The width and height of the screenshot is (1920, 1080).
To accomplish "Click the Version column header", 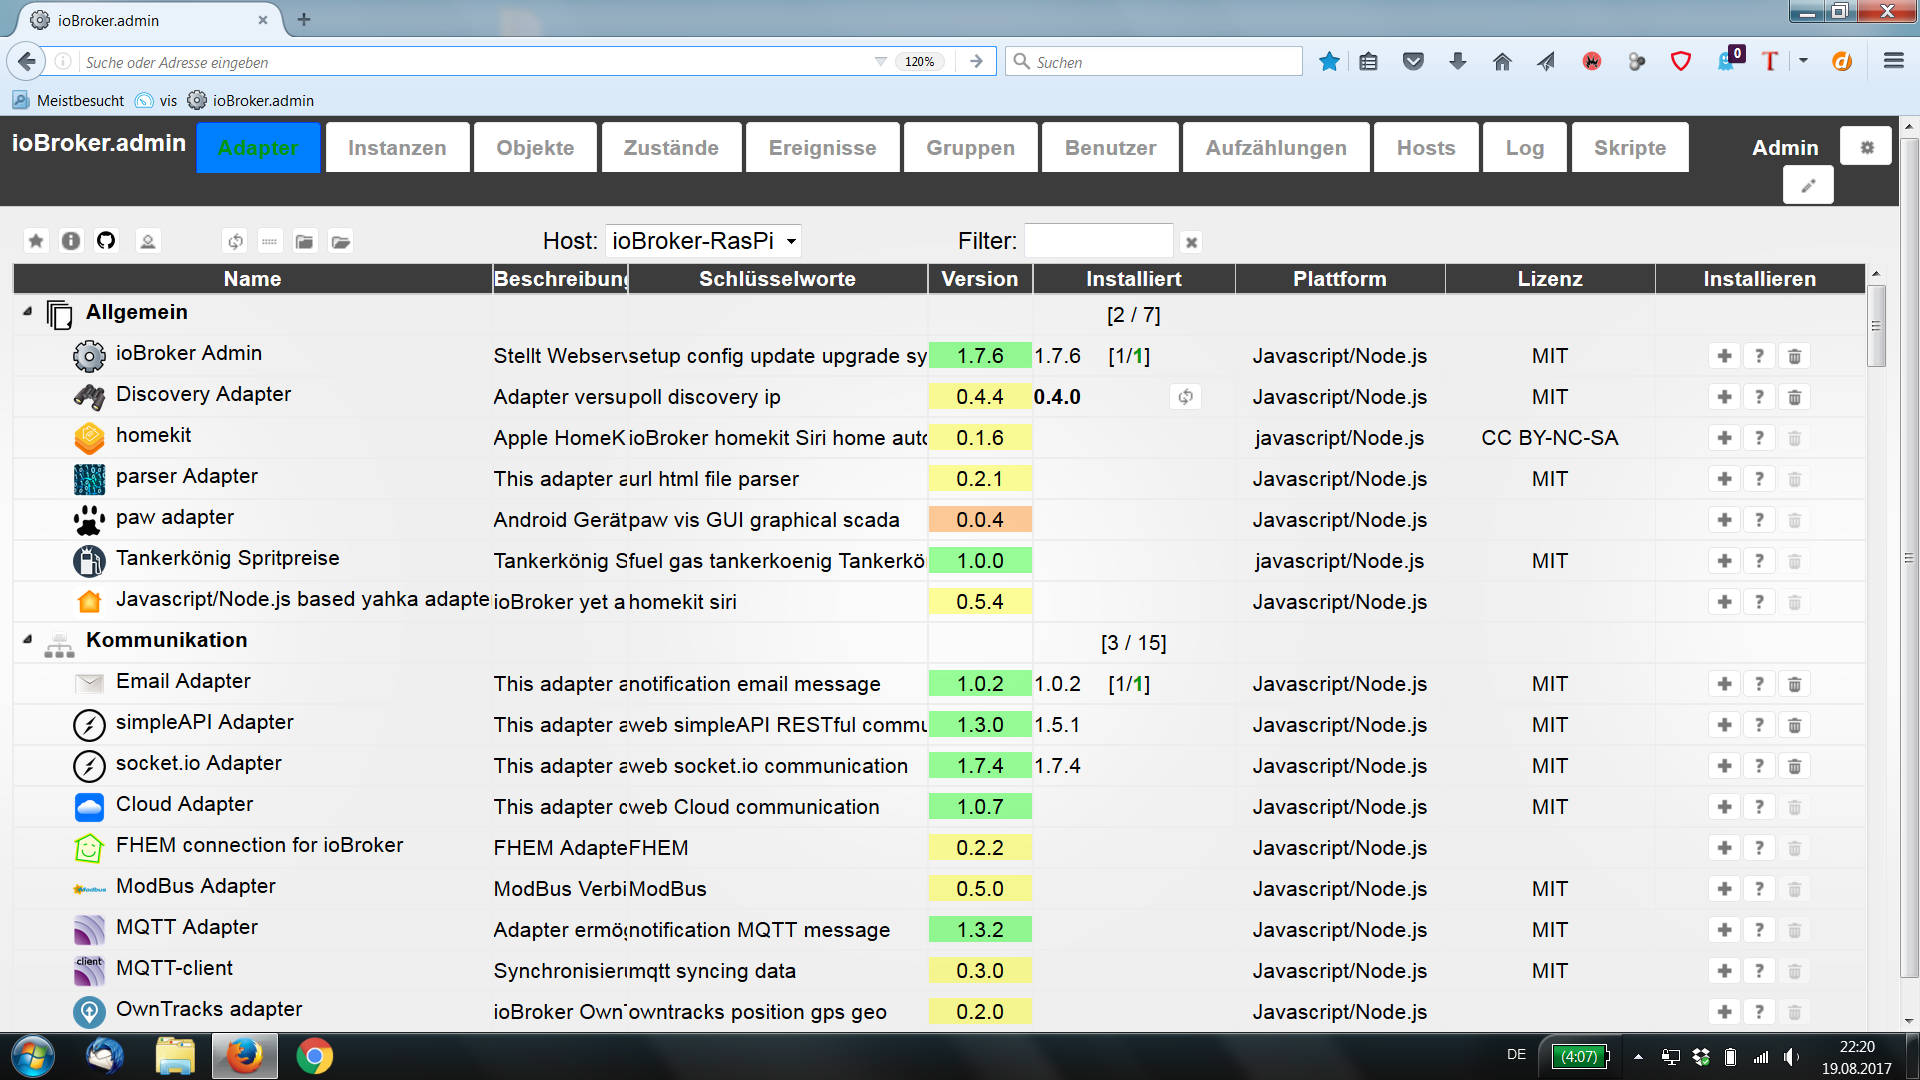I will pos(980,279).
